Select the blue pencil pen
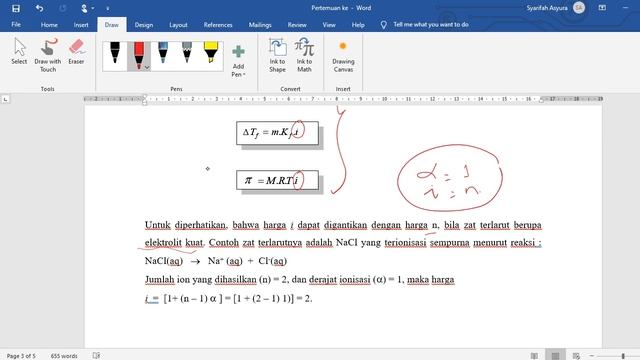Viewport: 640px width, 360px height. point(163,53)
